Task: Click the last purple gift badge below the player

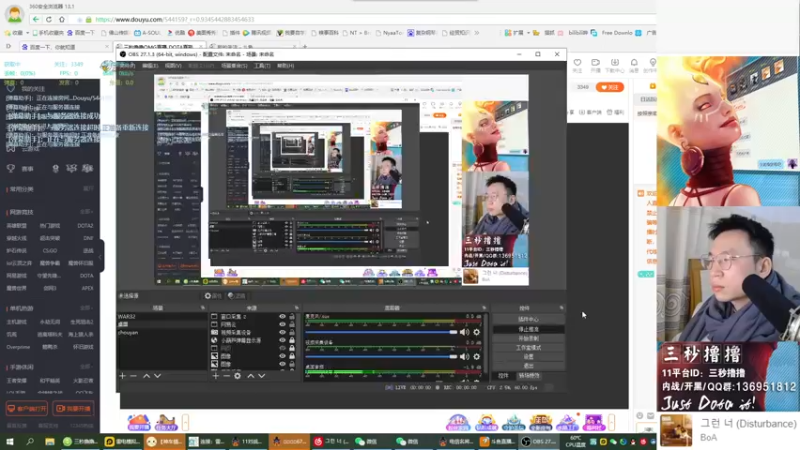Action: [593, 422]
